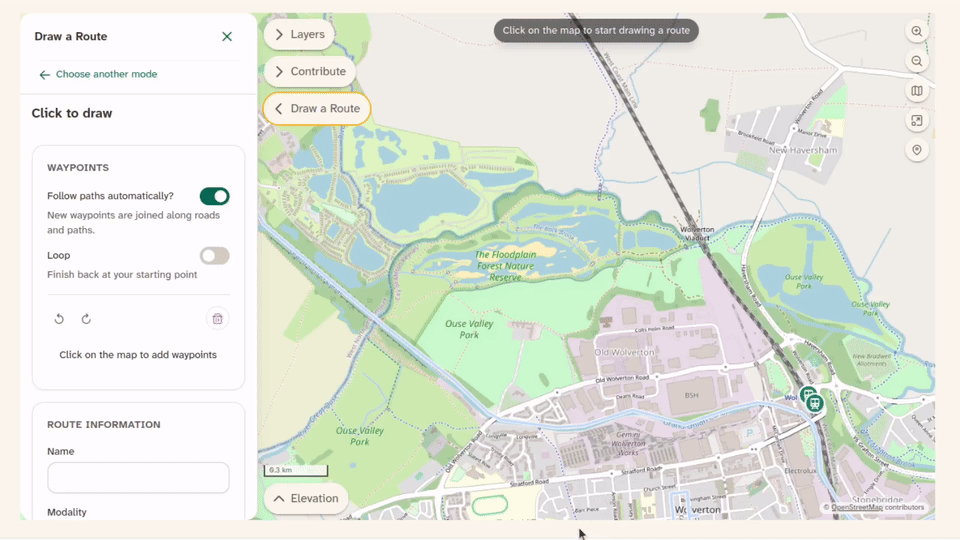Toggle Follow paths automatically switch
This screenshot has width=960, height=540.
click(214, 196)
